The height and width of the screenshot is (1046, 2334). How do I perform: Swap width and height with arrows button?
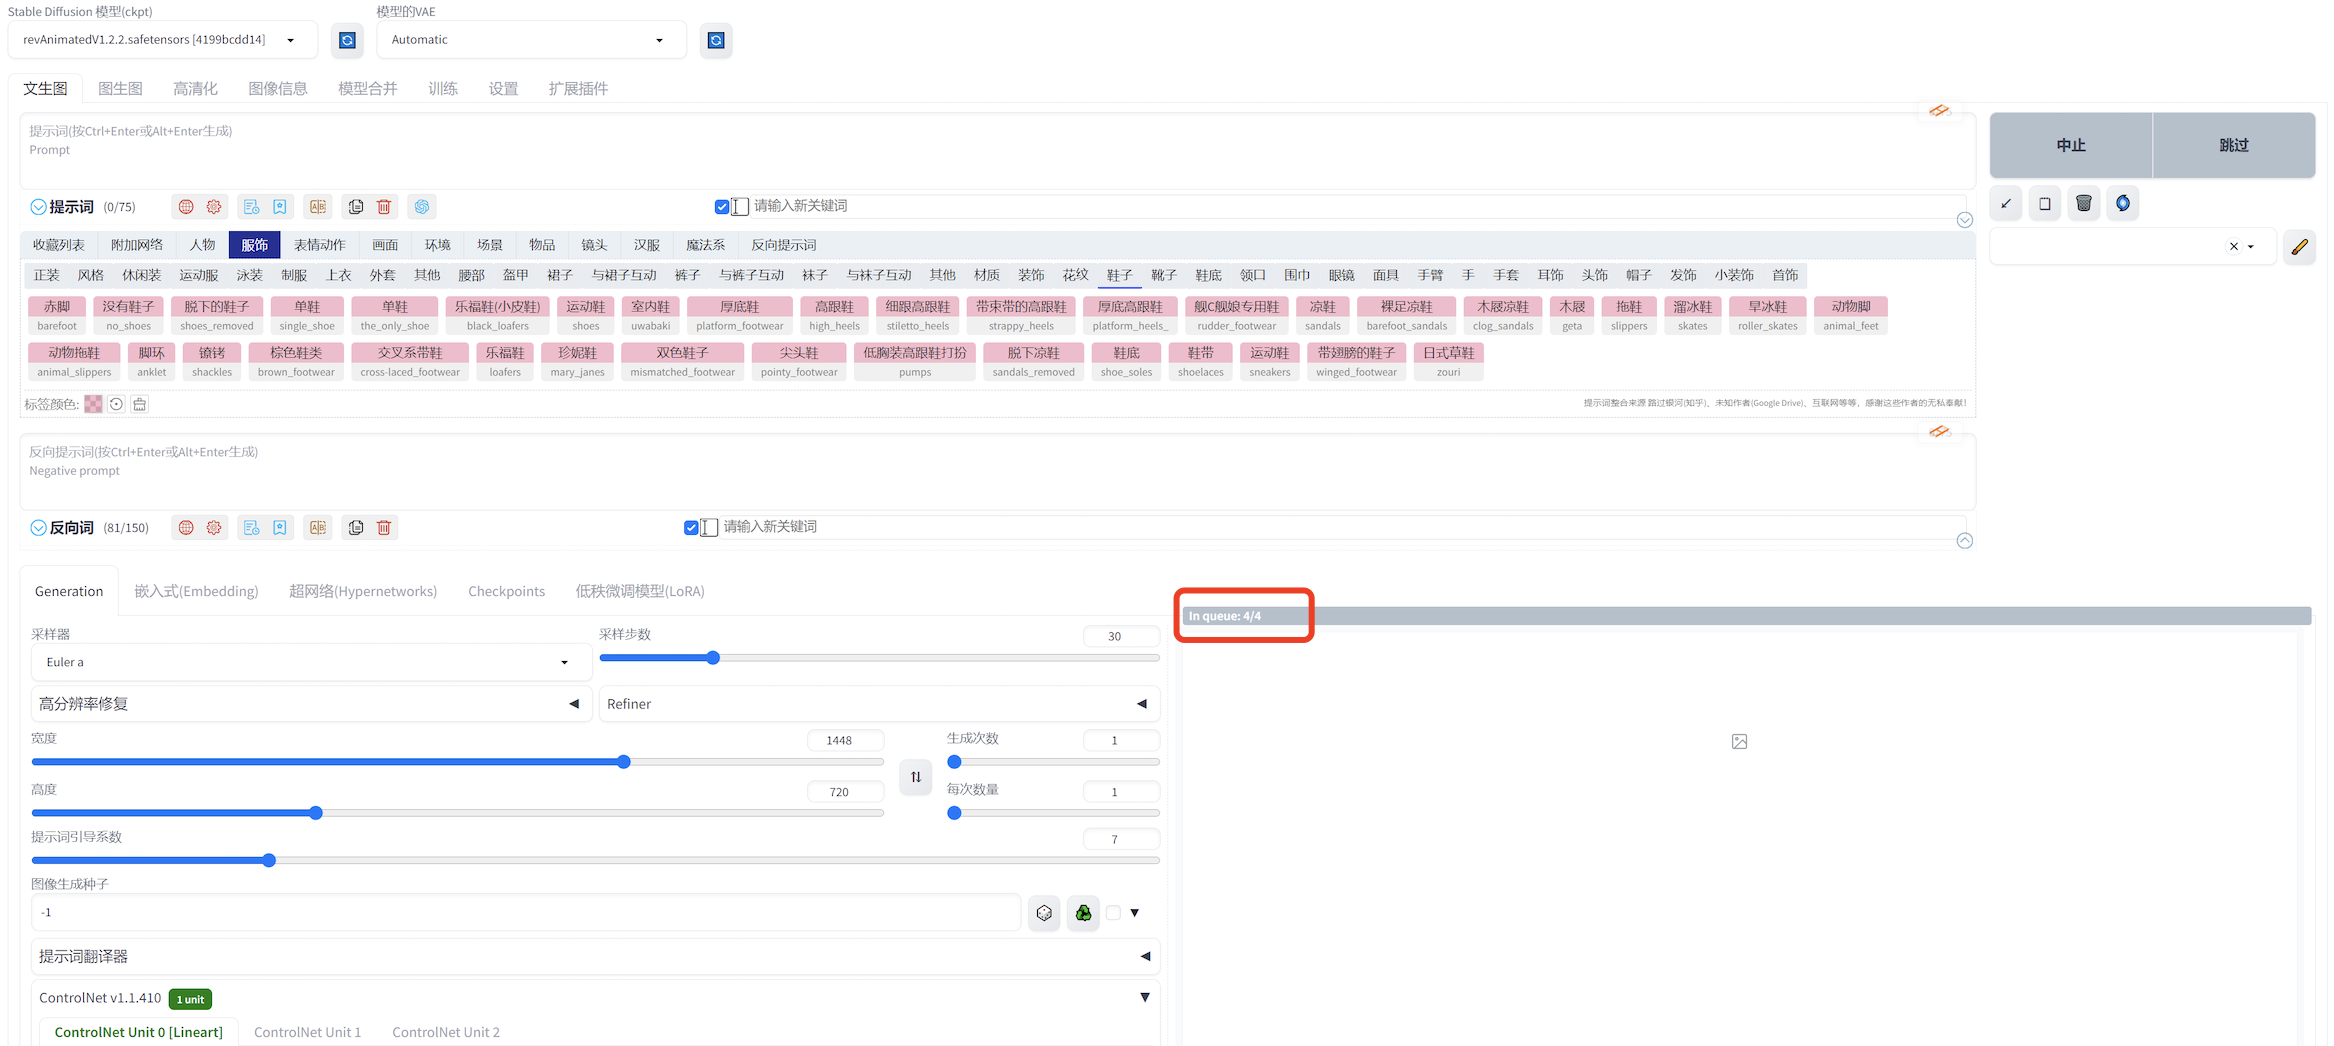(916, 777)
